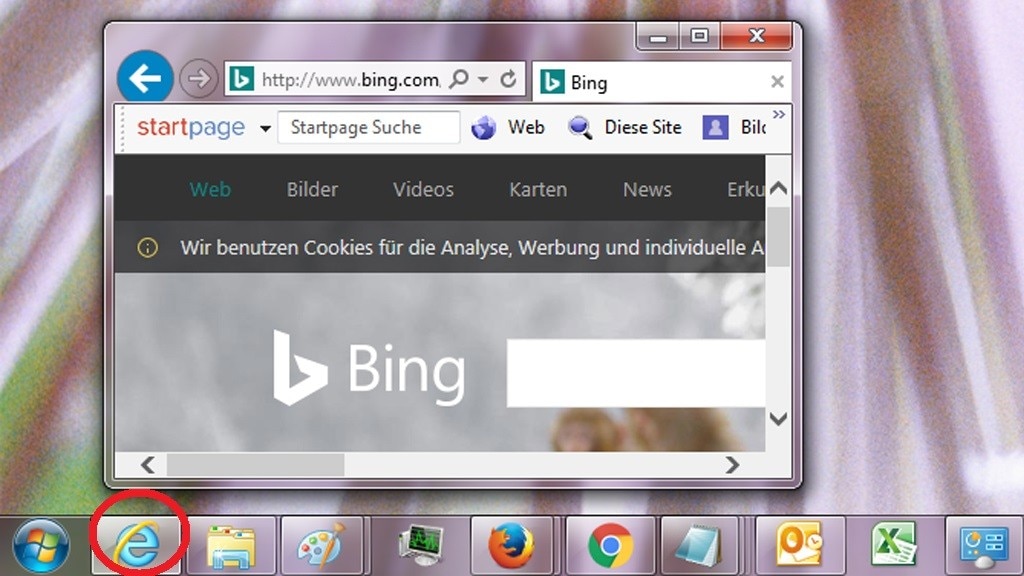
Task: Click into the Bing search box
Action: [x=635, y=373]
